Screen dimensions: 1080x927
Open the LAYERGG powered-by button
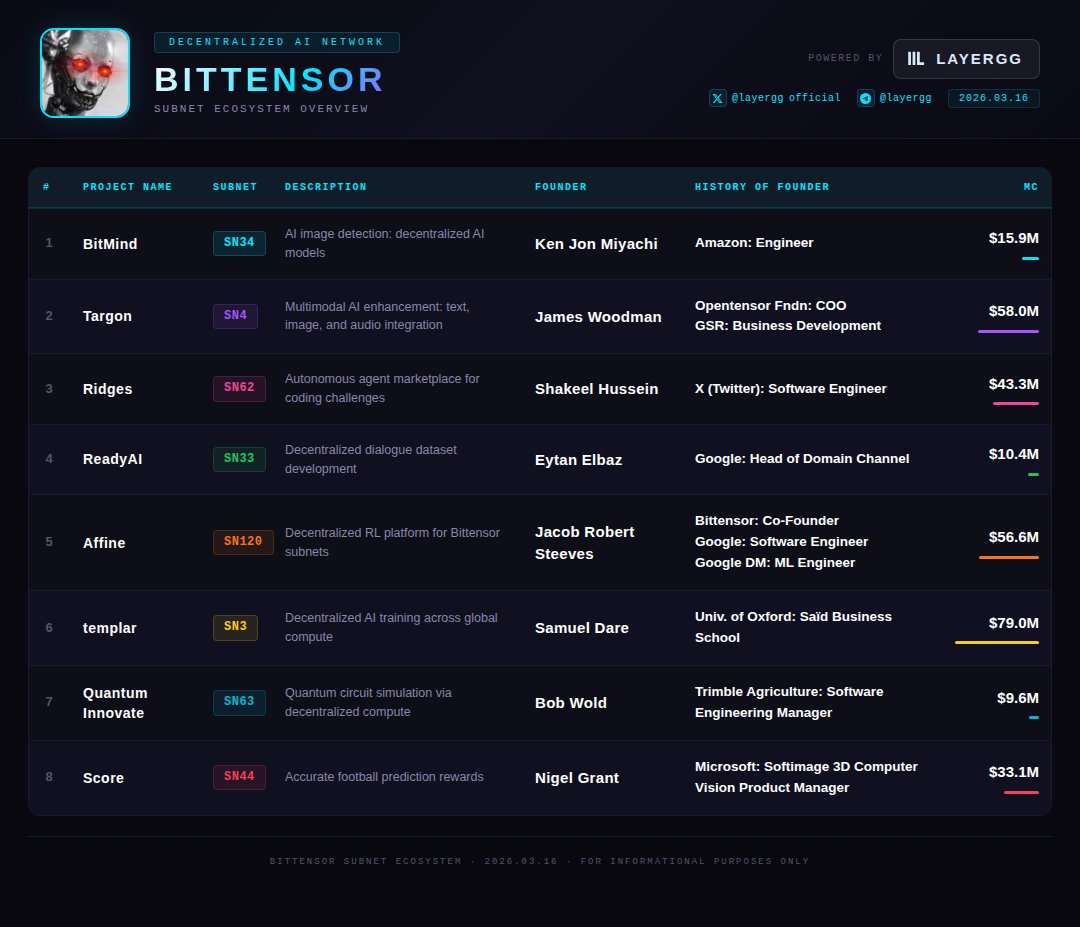click(x=966, y=59)
